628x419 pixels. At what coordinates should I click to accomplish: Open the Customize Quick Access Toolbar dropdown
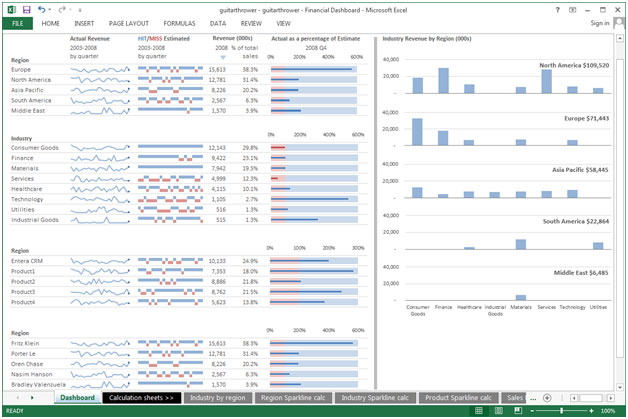[x=80, y=10]
